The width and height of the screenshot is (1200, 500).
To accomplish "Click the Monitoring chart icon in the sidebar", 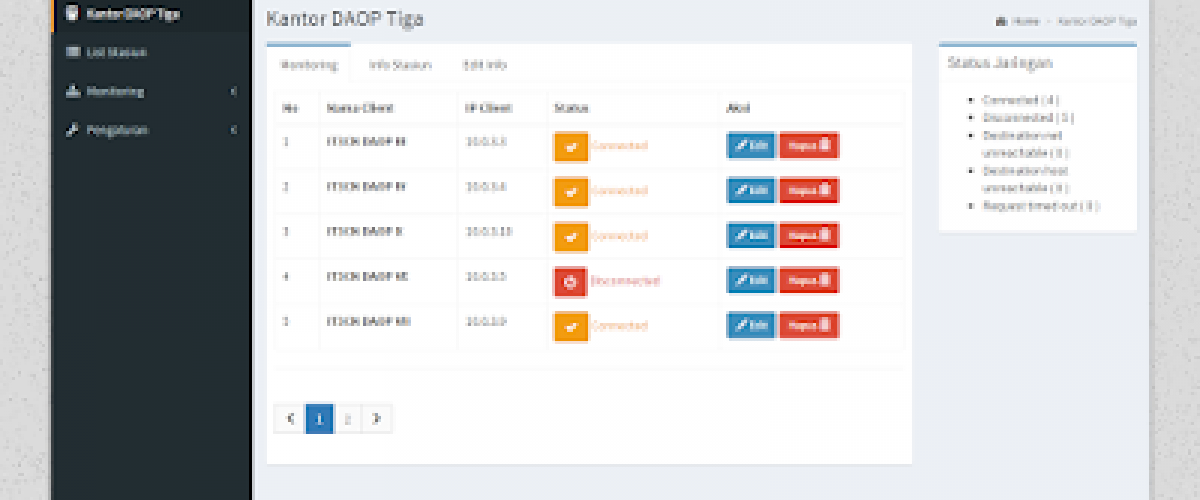I will tap(72, 91).
